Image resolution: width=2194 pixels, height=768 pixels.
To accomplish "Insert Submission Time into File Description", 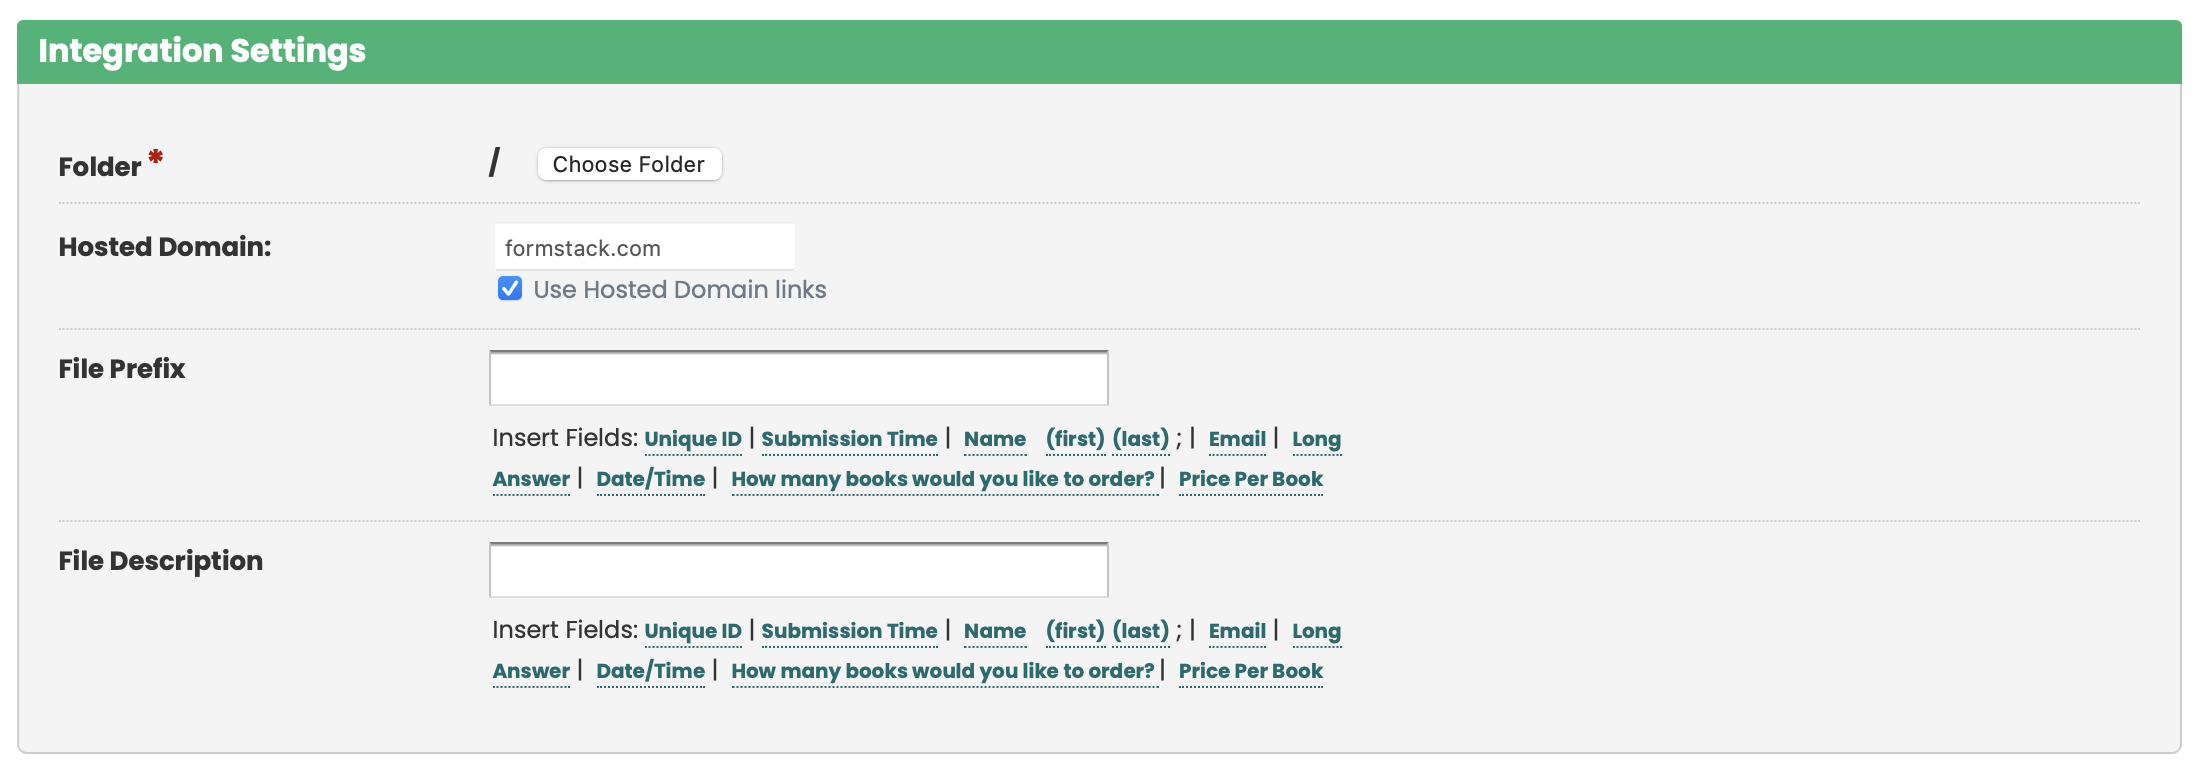I will pos(848,631).
